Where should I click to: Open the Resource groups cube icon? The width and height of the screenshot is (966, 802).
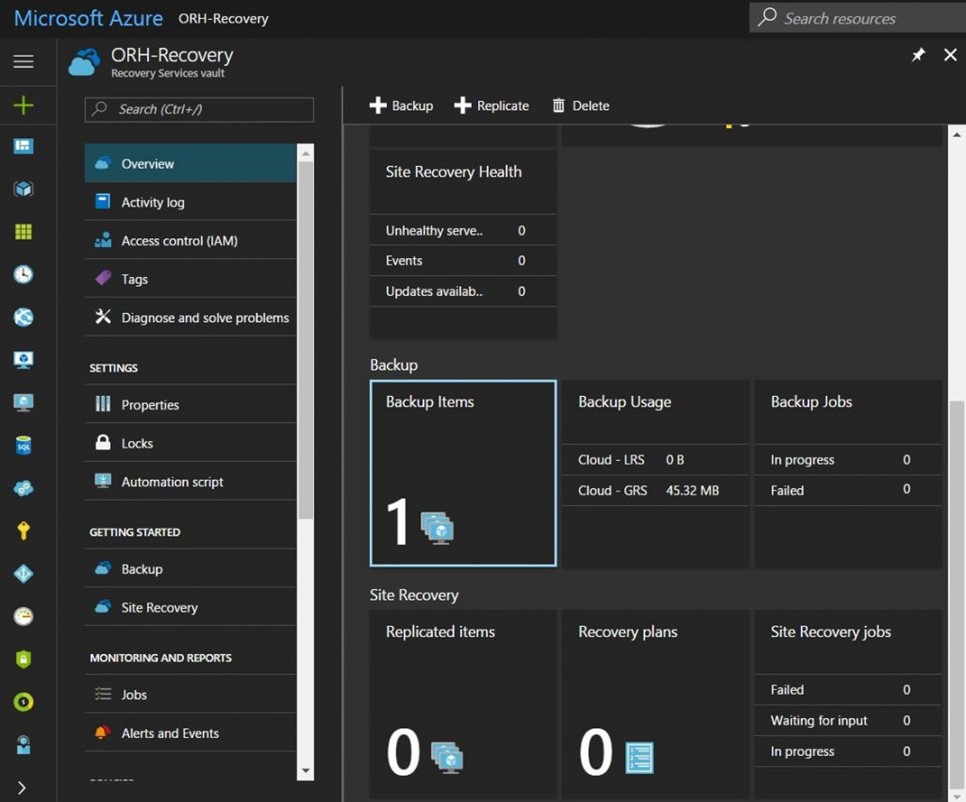pos(23,188)
